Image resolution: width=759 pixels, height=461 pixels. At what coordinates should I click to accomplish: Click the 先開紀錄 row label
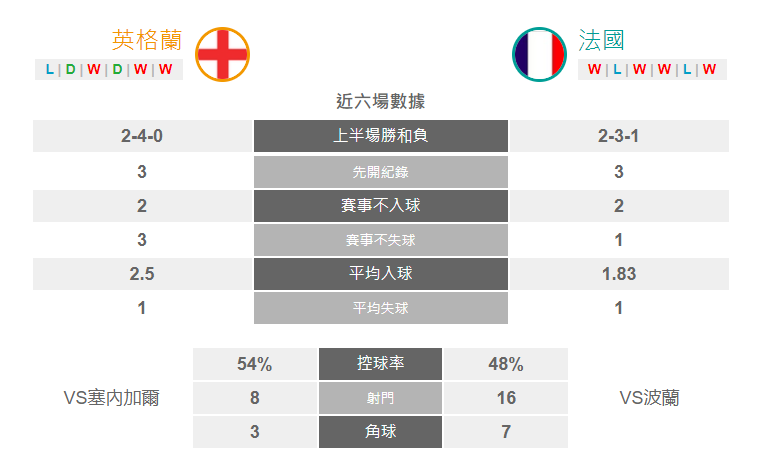[381, 172]
